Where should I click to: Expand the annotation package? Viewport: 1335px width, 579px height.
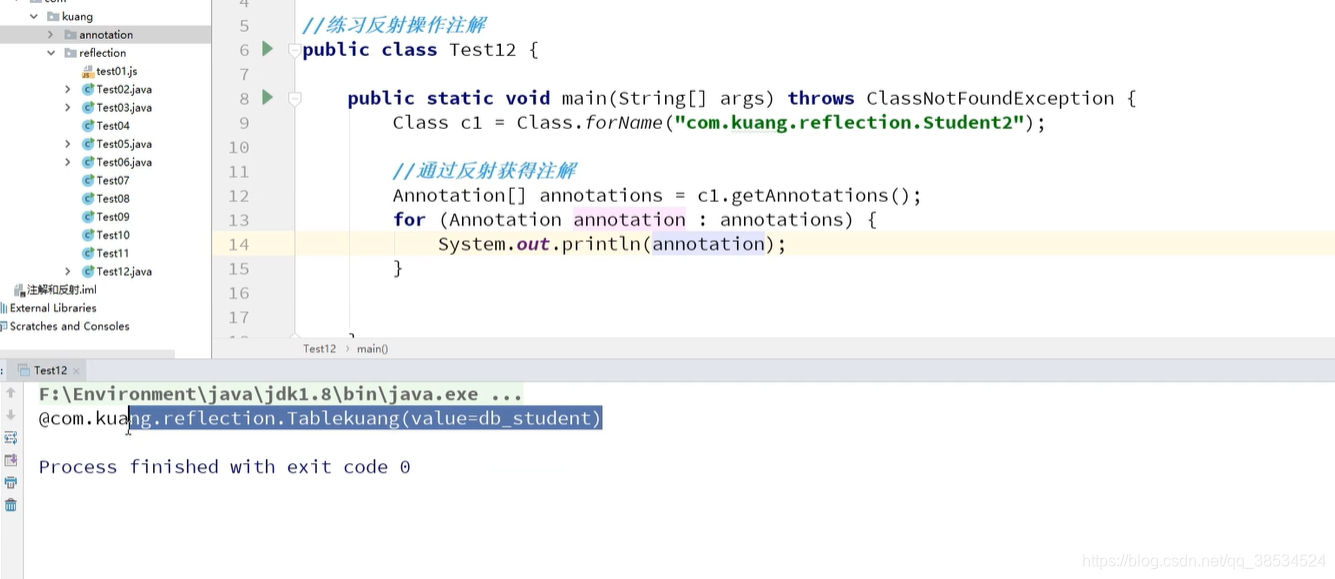[x=50, y=35]
